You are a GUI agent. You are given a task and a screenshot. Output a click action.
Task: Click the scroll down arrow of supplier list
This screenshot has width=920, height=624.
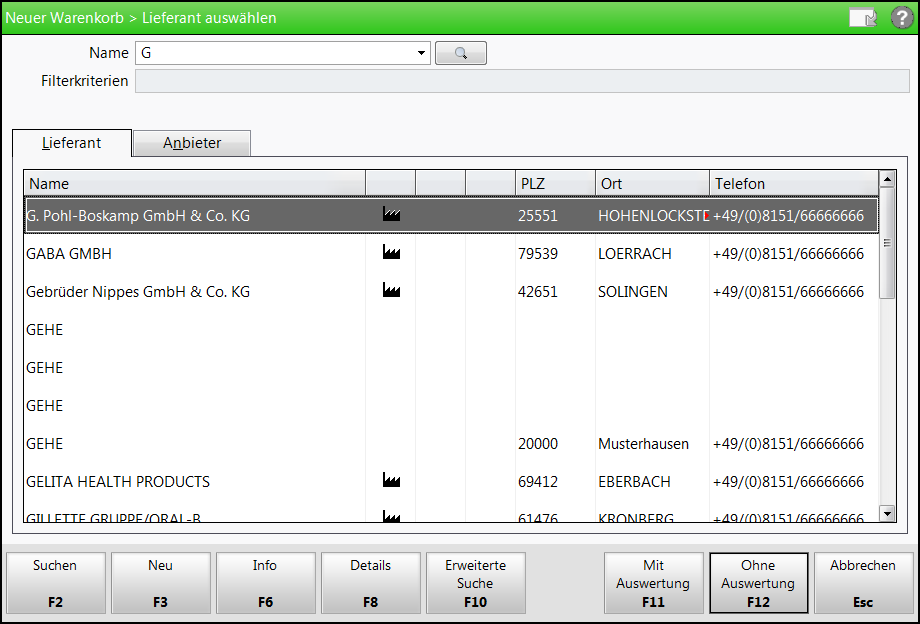coord(887,514)
